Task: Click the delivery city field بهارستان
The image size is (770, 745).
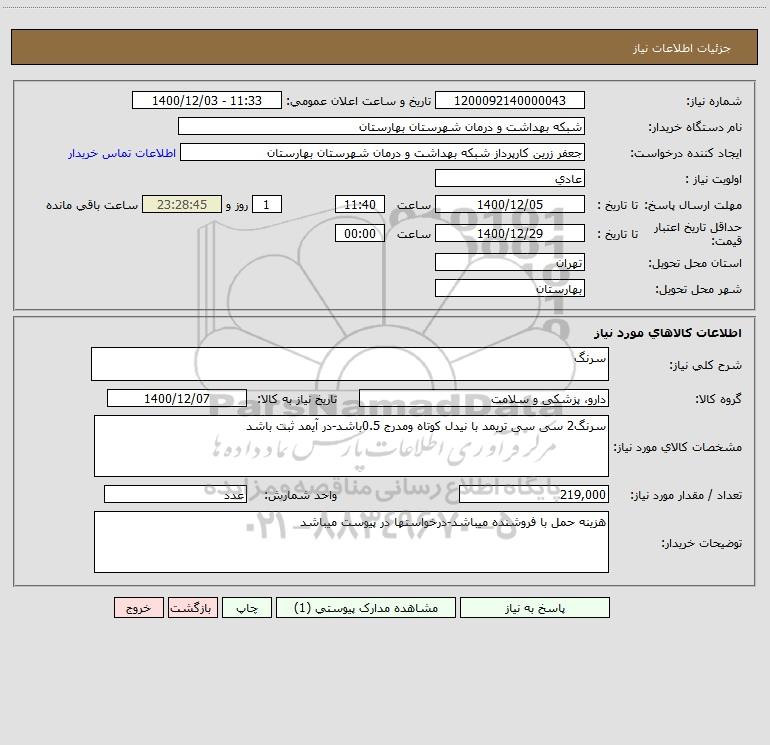Action: click(x=510, y=288)
